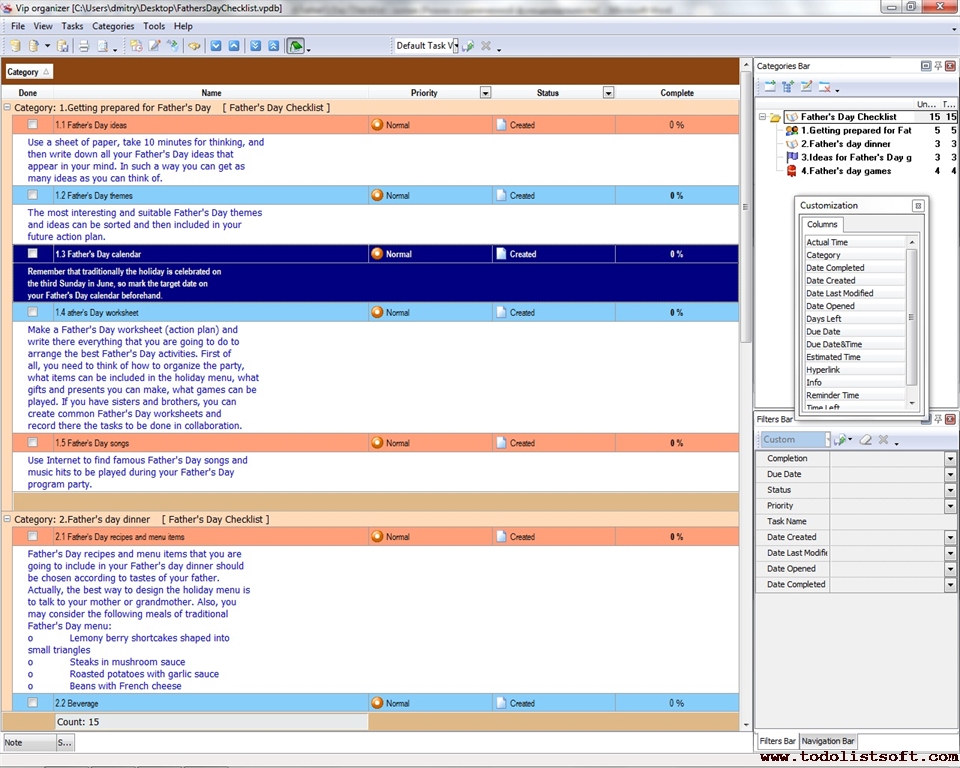The image size is (960, 768).
Task: Collapse the Father's Day Checklist tree node
Action: [x=762, y=117]
